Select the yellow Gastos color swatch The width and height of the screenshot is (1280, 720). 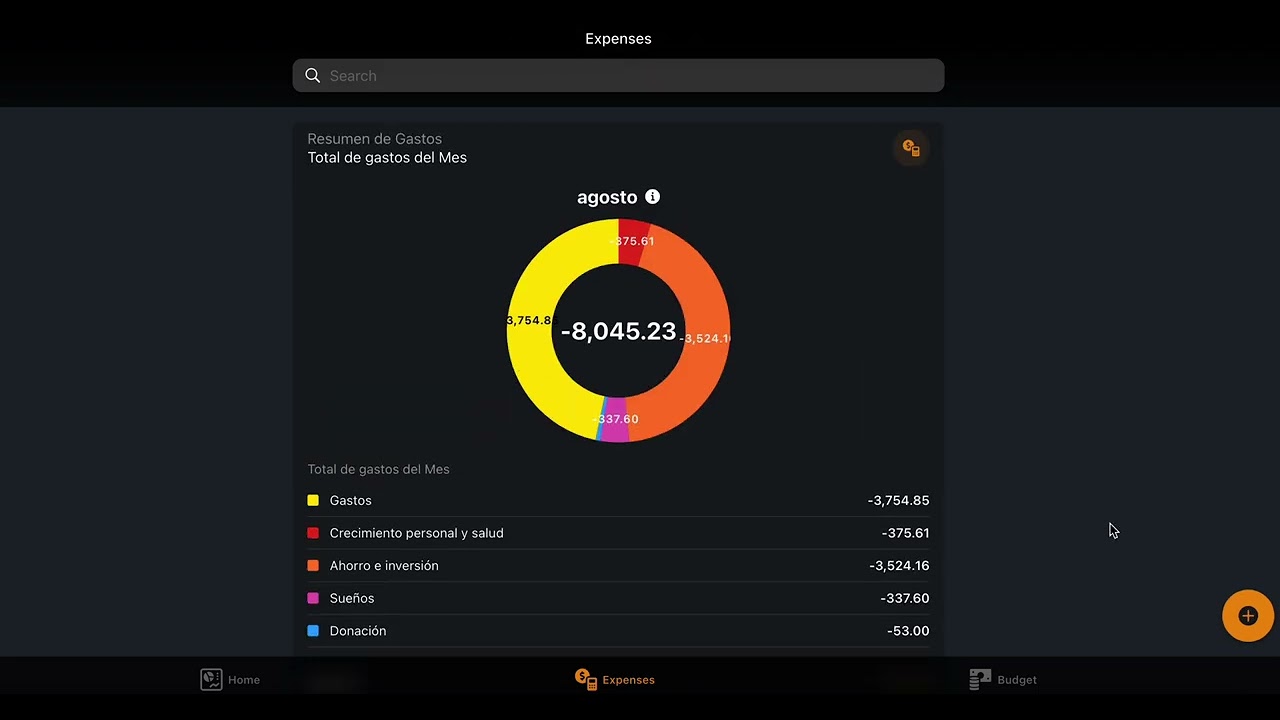click(x=313, y=501)
